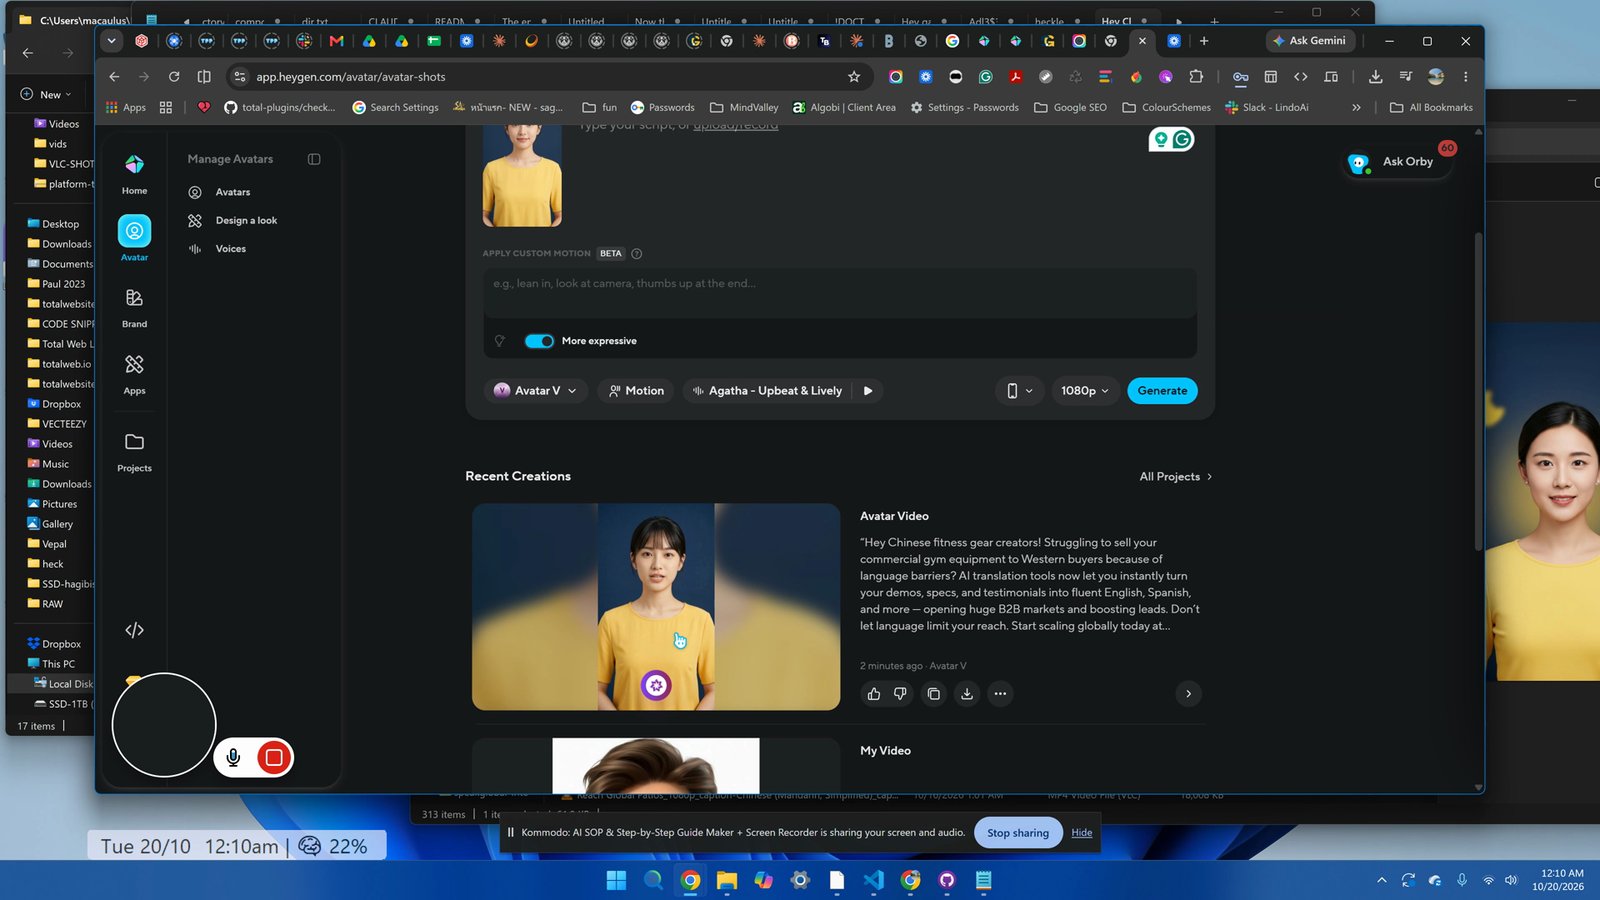Download the Avatar Video
The height and width of the screenshot is (900, 1600).
click(x=967, y=694)
